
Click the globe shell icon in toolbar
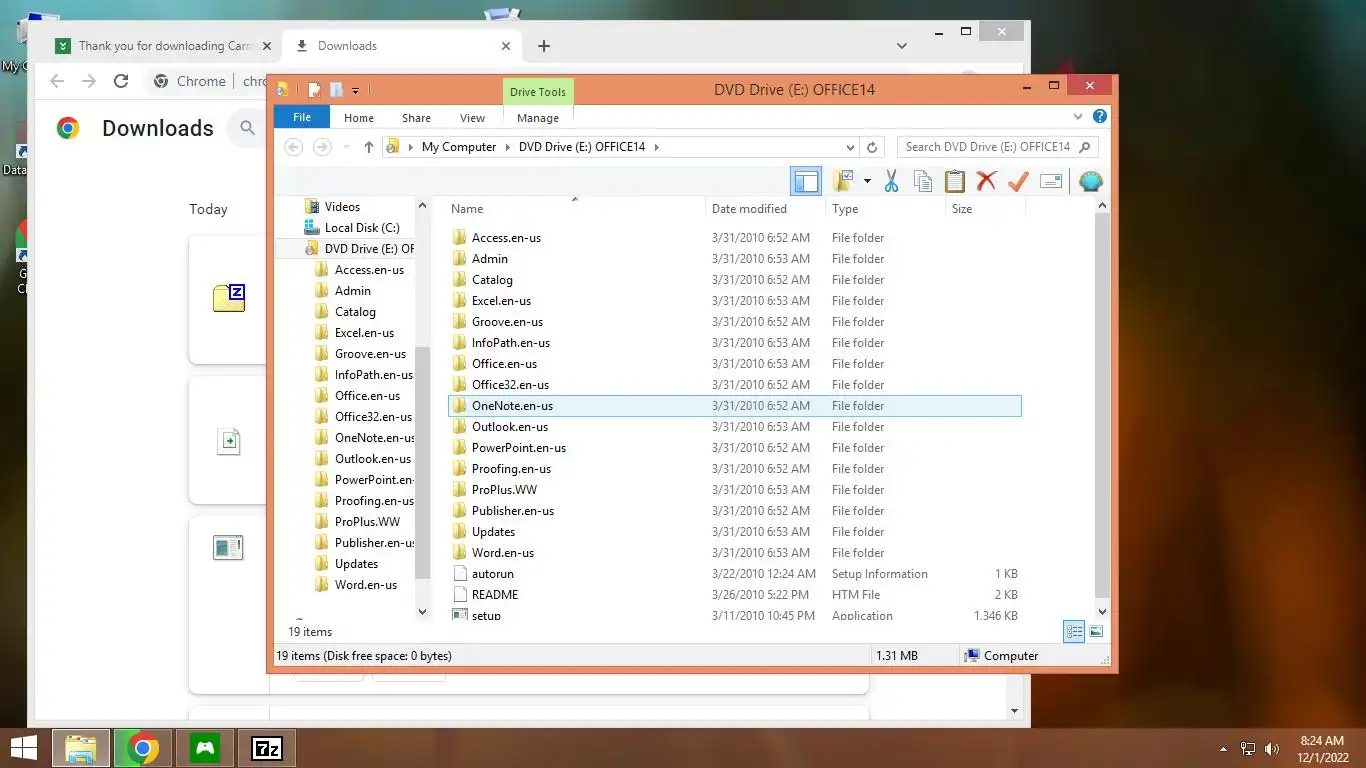pyautogui.click(x=1091, y=181)
